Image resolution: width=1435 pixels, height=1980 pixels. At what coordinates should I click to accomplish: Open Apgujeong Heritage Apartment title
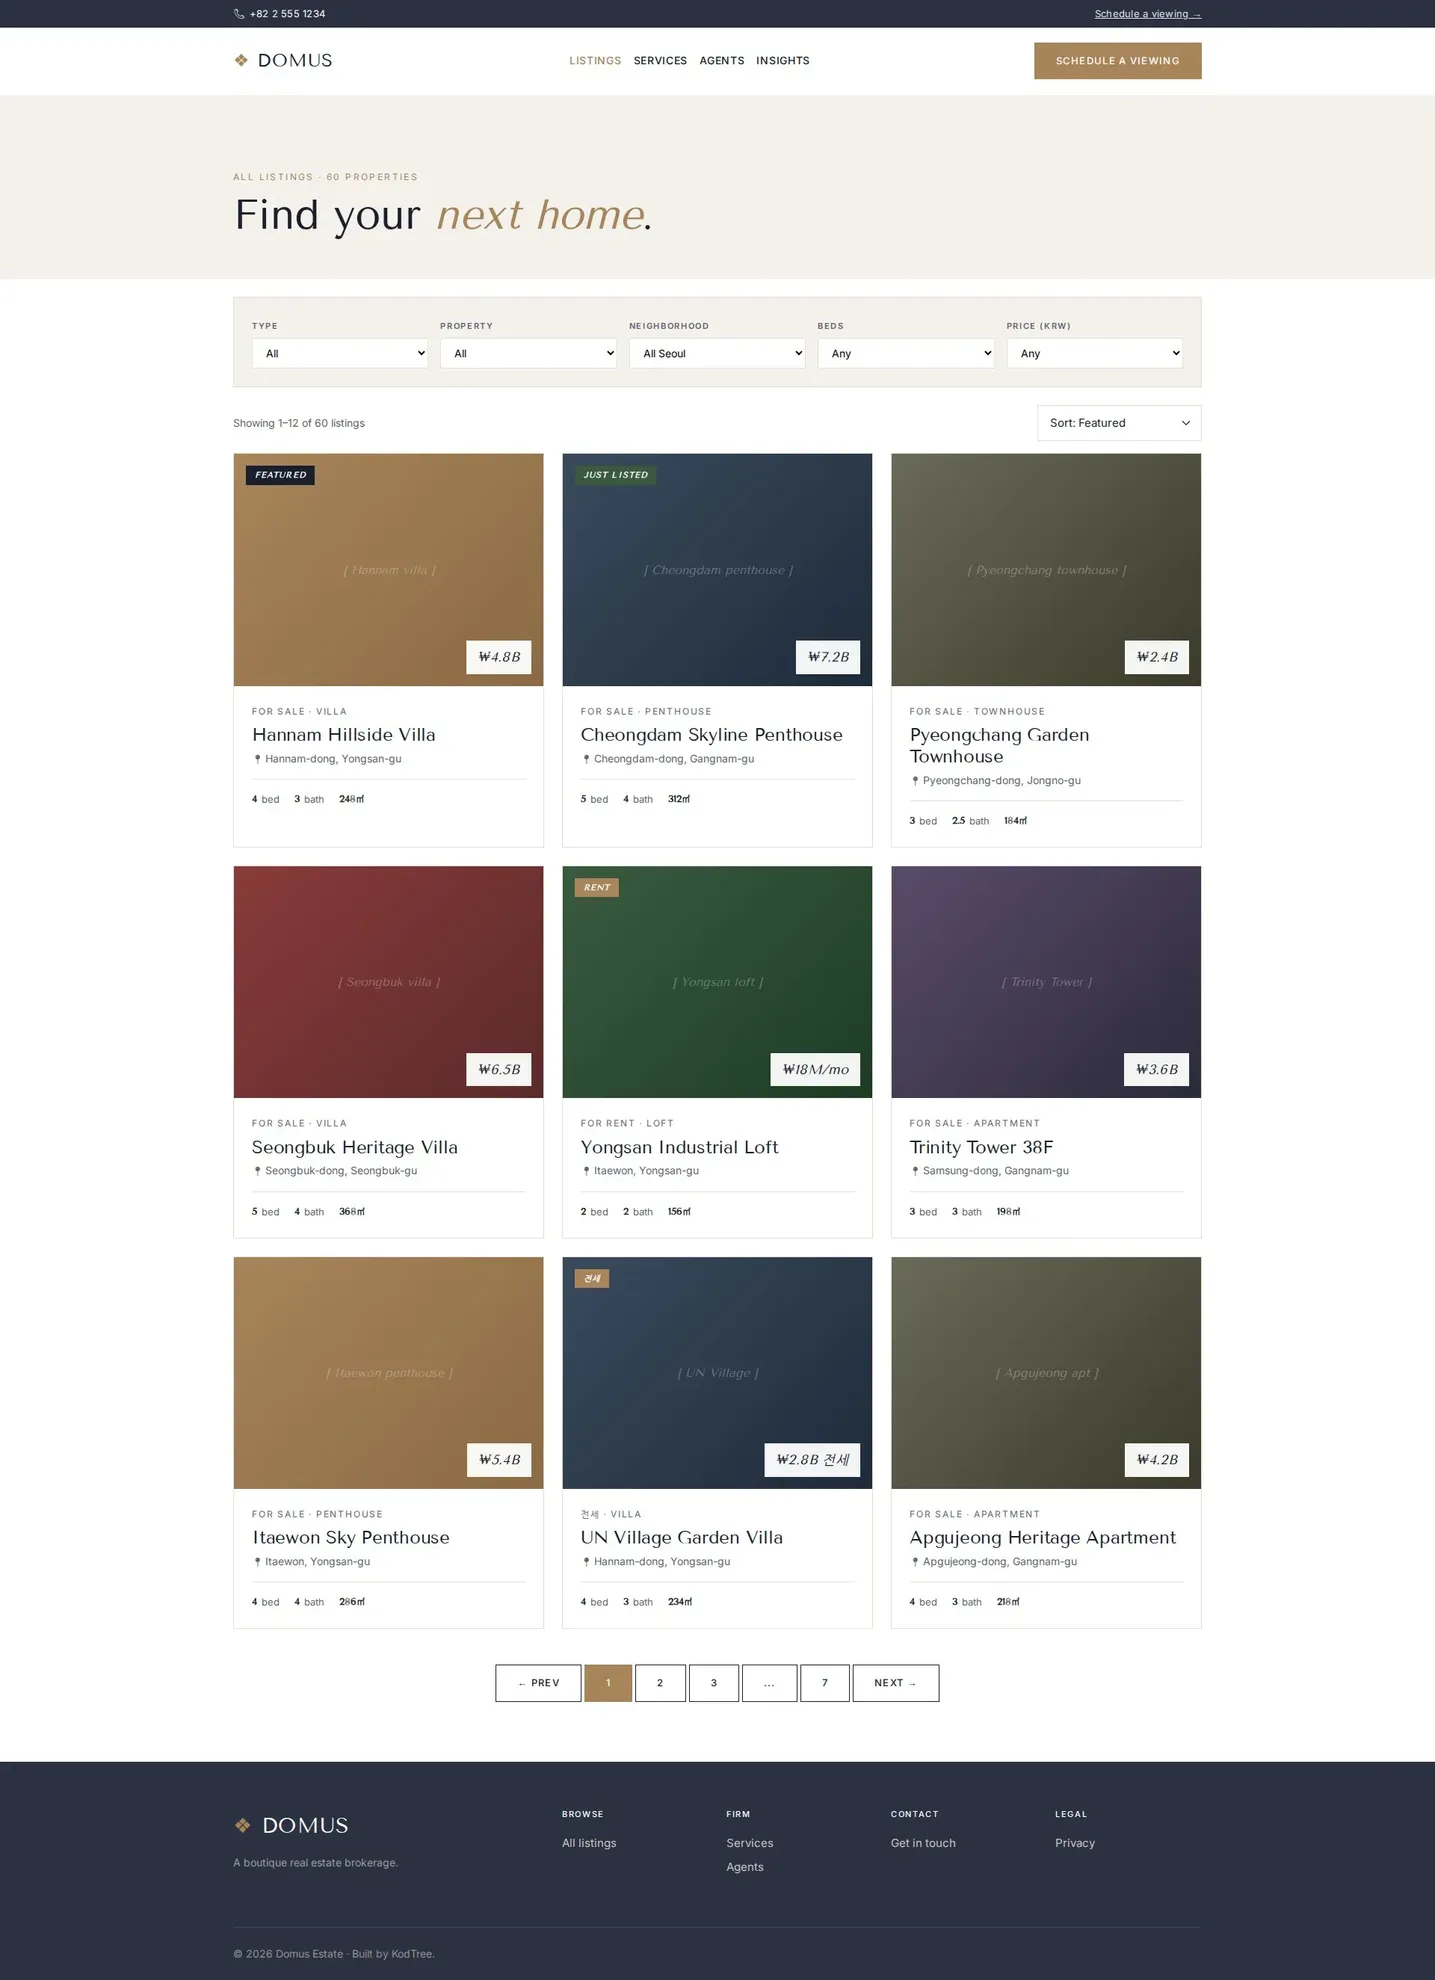[x=1043, y=1538]
